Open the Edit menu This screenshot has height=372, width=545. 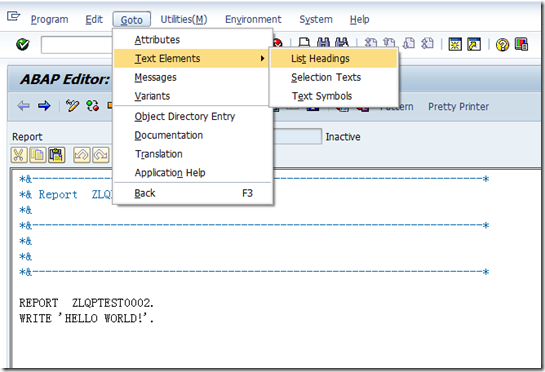[x=94, y=19]
